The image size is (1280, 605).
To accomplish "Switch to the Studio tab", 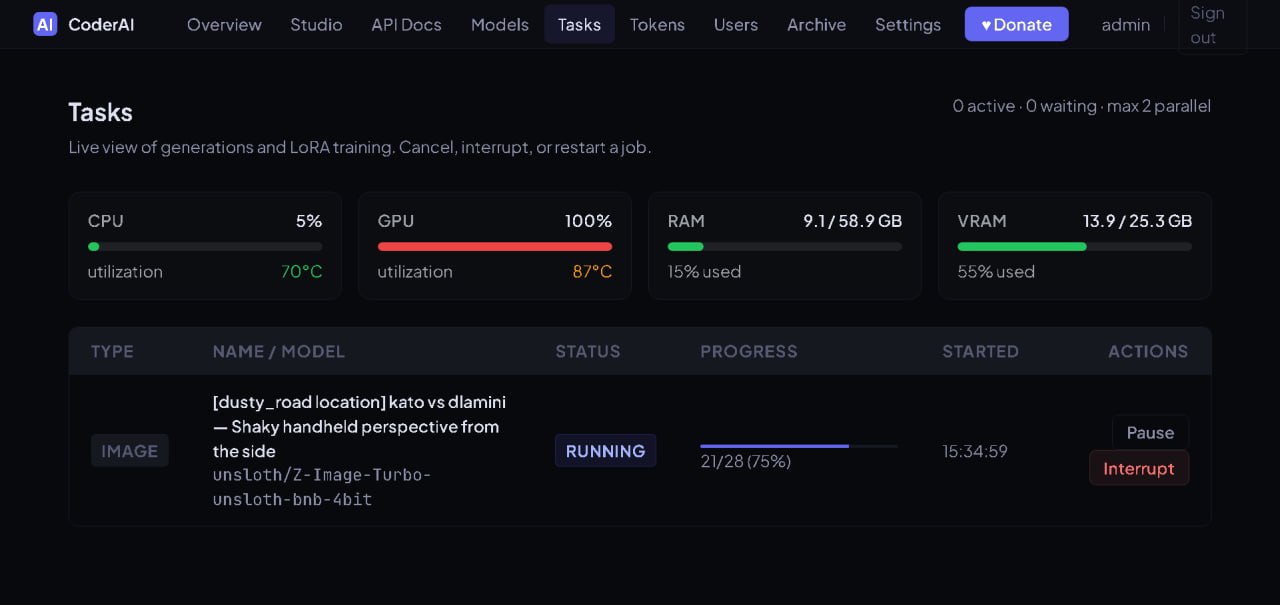I will [316, 24].
